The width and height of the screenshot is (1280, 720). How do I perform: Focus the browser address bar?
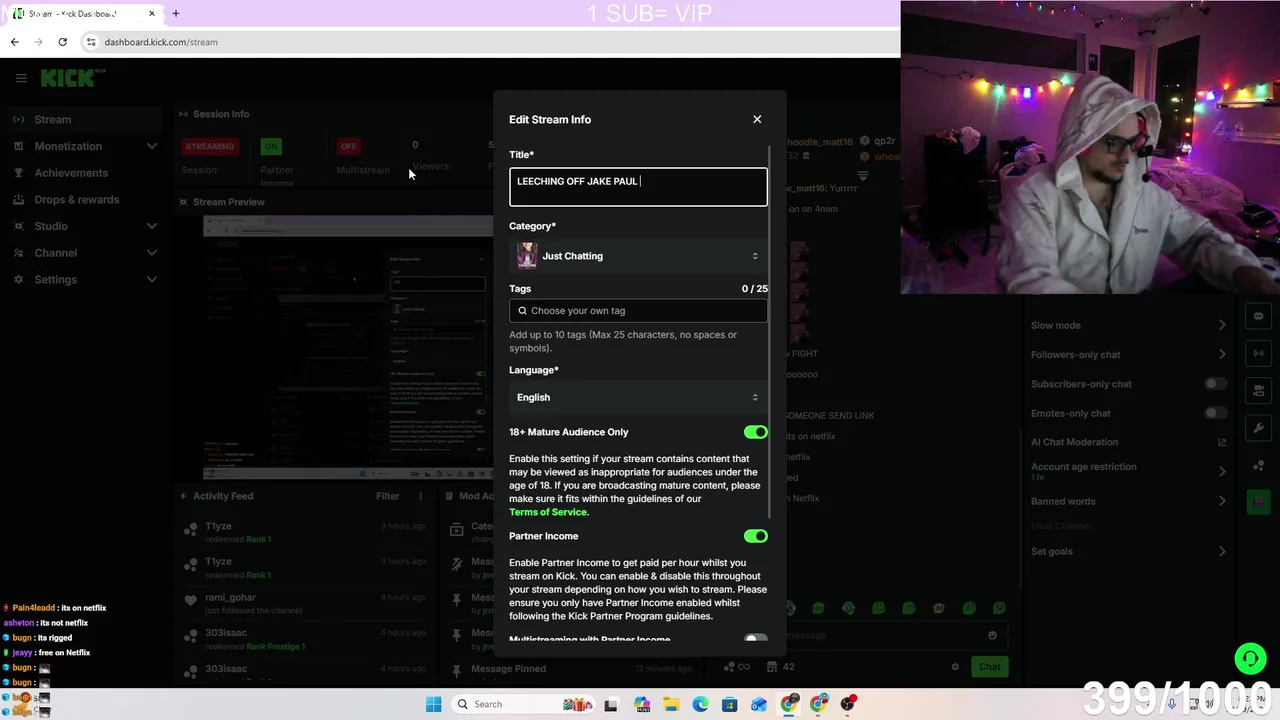490,42
